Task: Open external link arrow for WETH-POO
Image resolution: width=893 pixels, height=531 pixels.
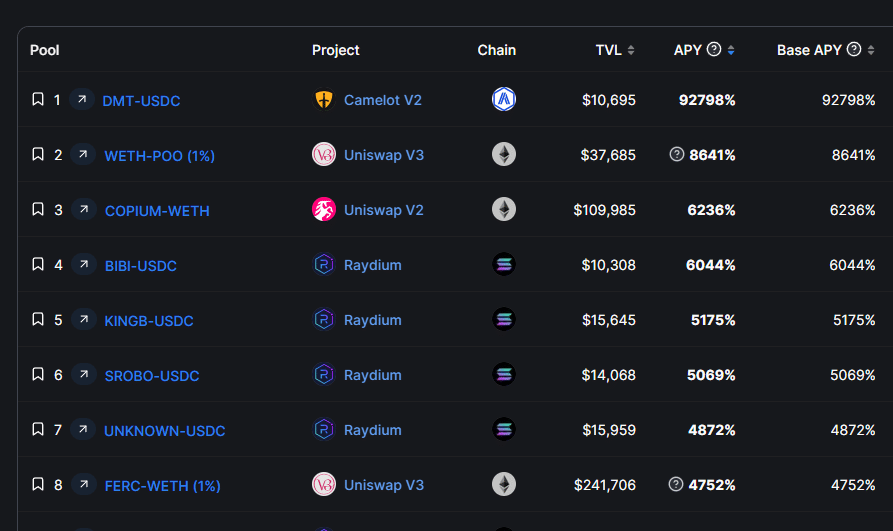Action: click(84, 155)
